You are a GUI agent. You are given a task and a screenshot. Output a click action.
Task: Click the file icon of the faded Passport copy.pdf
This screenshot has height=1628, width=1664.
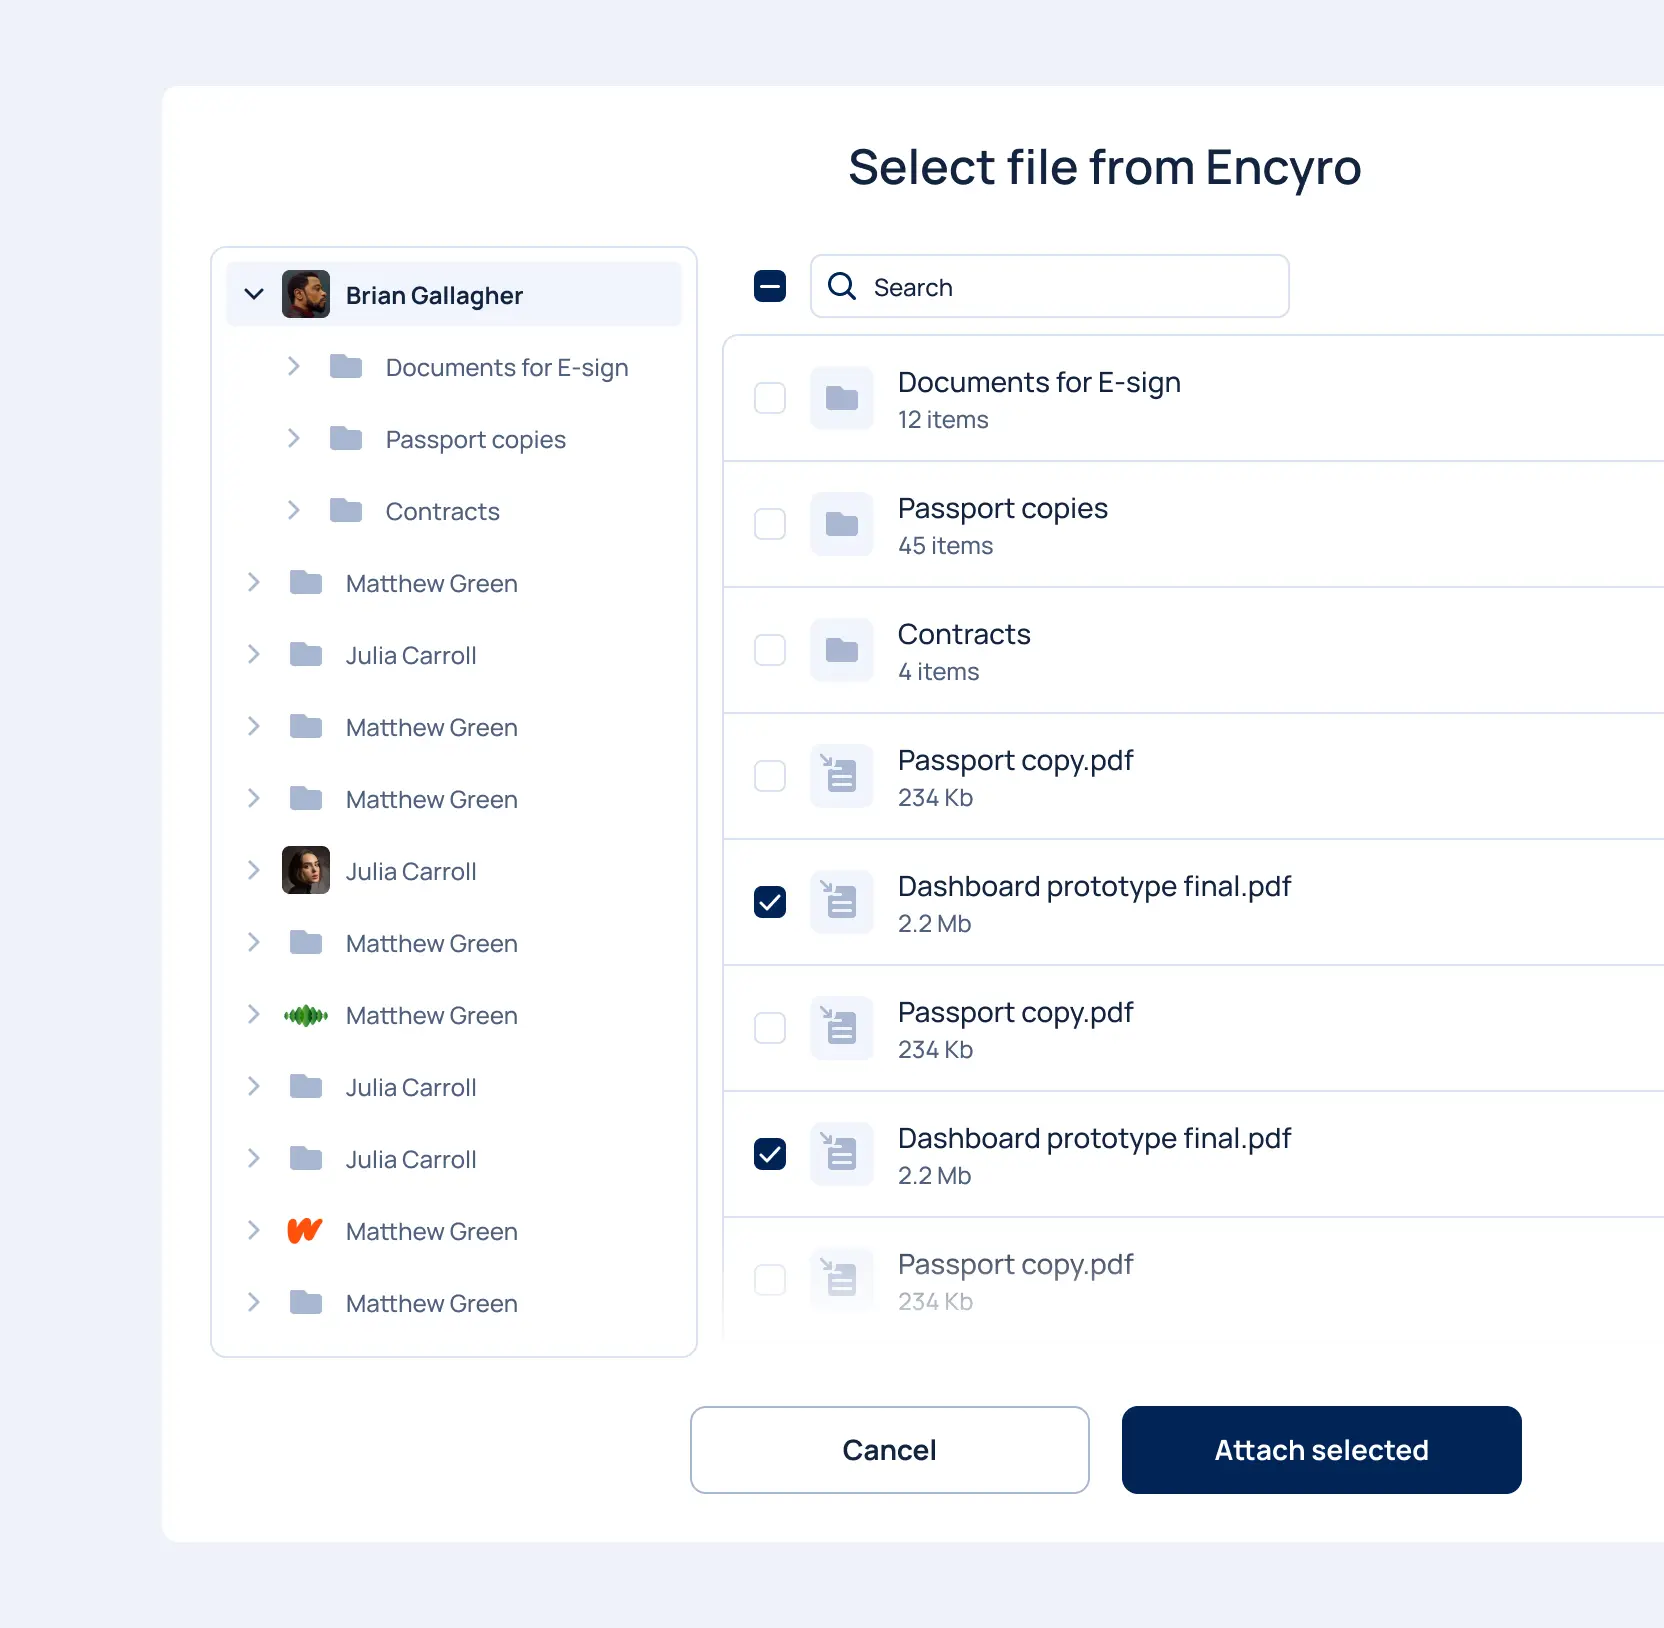[842, 1280]
